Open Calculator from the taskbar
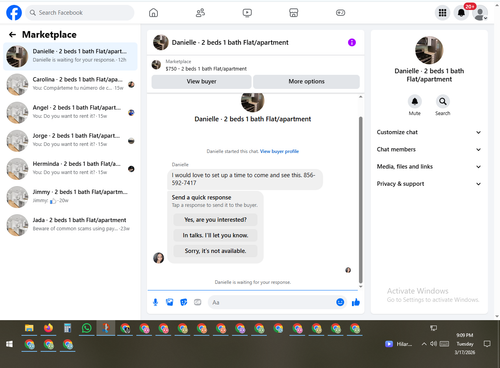 (x=67, y=328)
